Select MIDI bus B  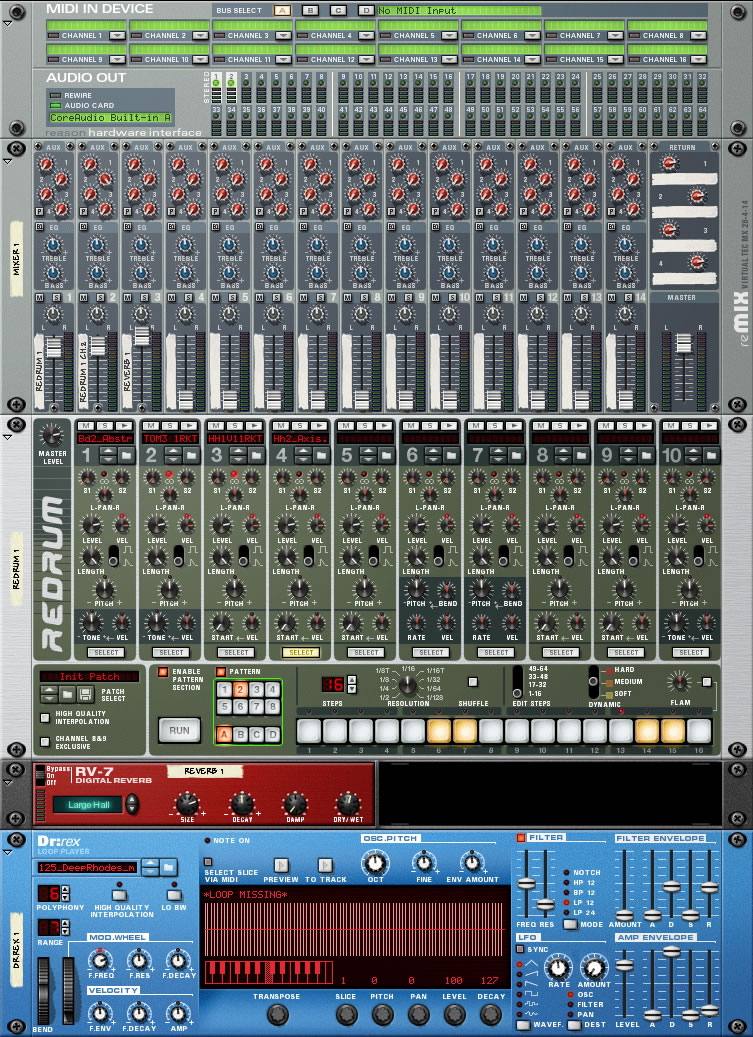tap(311, 10)
